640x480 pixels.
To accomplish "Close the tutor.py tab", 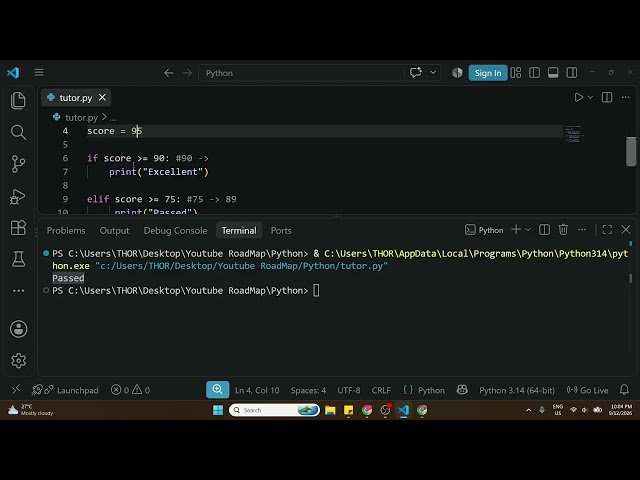I will click(102, 98).
